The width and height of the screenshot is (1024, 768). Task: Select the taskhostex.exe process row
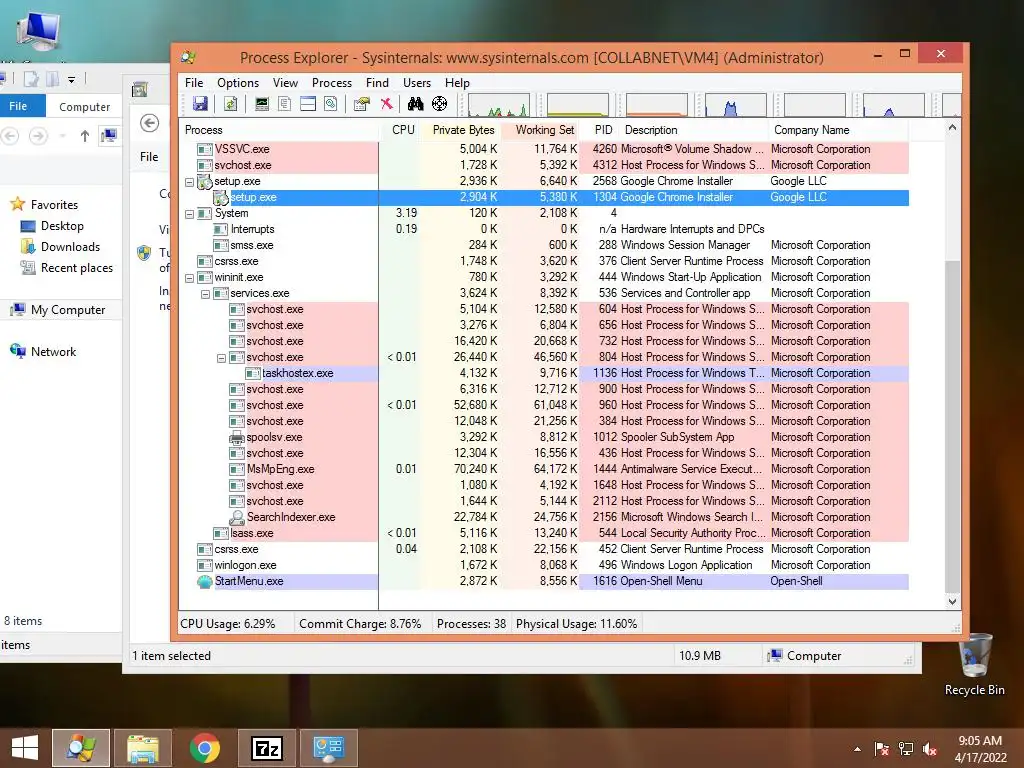pos(544,373)
